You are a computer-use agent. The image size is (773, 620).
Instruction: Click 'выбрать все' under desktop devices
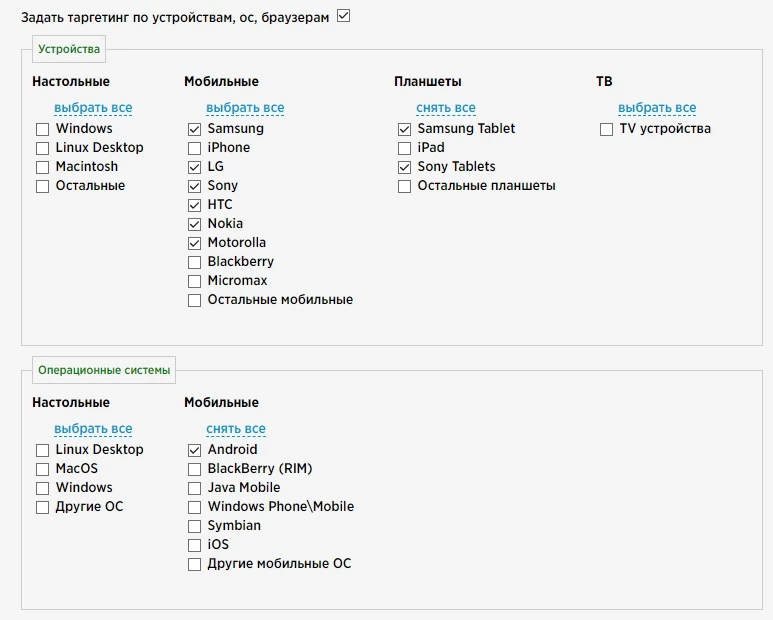(x=93, y=107)
